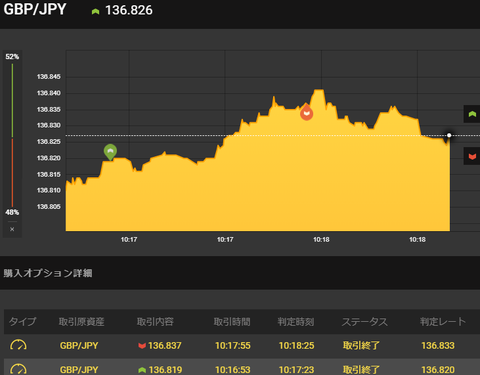Sort by 取引原資産 column header
The height and width of the screenshot is (375, 480).
click(82, 322)
